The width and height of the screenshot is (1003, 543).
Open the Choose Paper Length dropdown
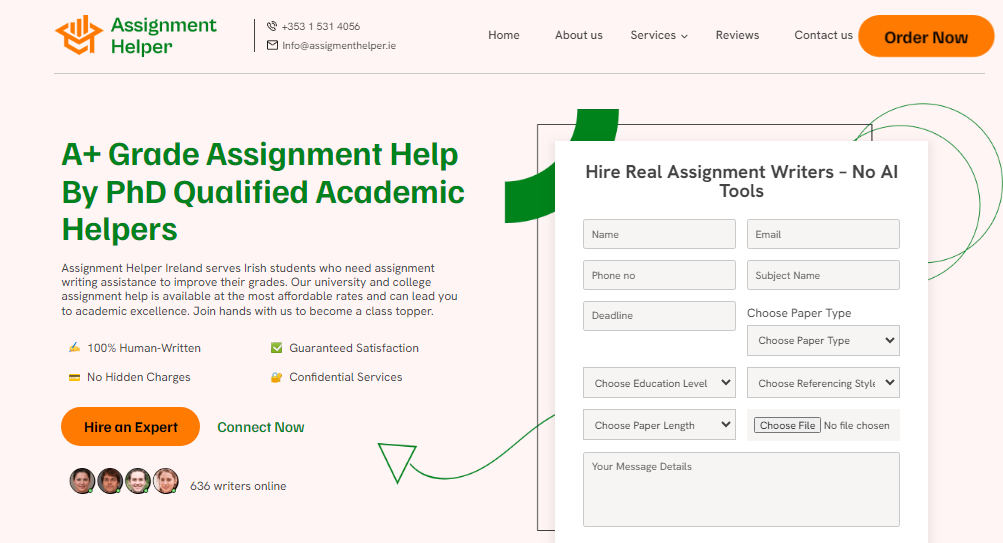pyautogui.click(x=659, y=425)
